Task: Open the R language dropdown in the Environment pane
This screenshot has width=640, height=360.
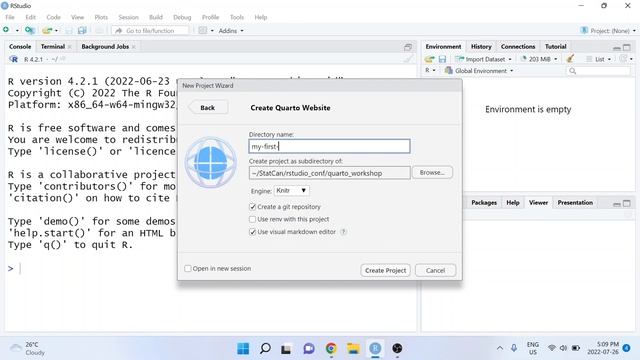Action: 430,71
